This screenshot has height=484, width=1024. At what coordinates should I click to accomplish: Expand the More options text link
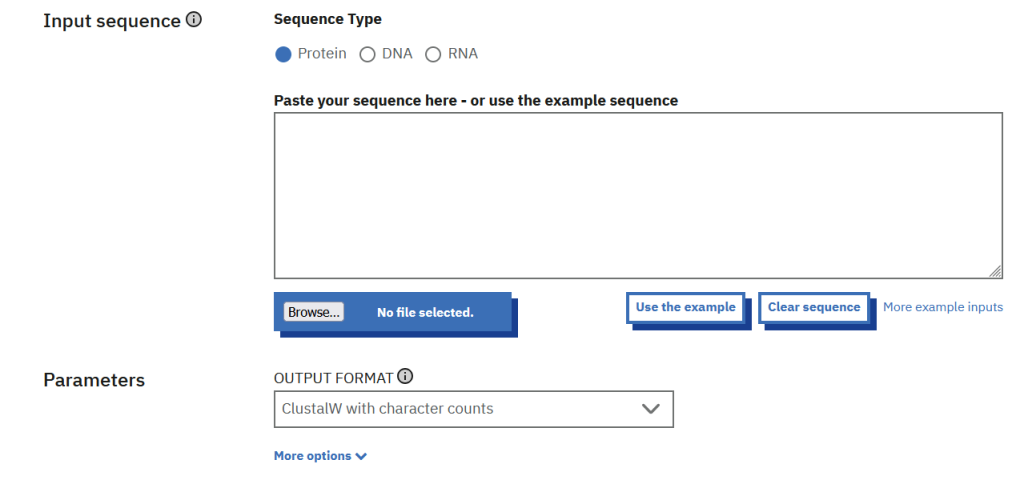click(x=312, y=456)
